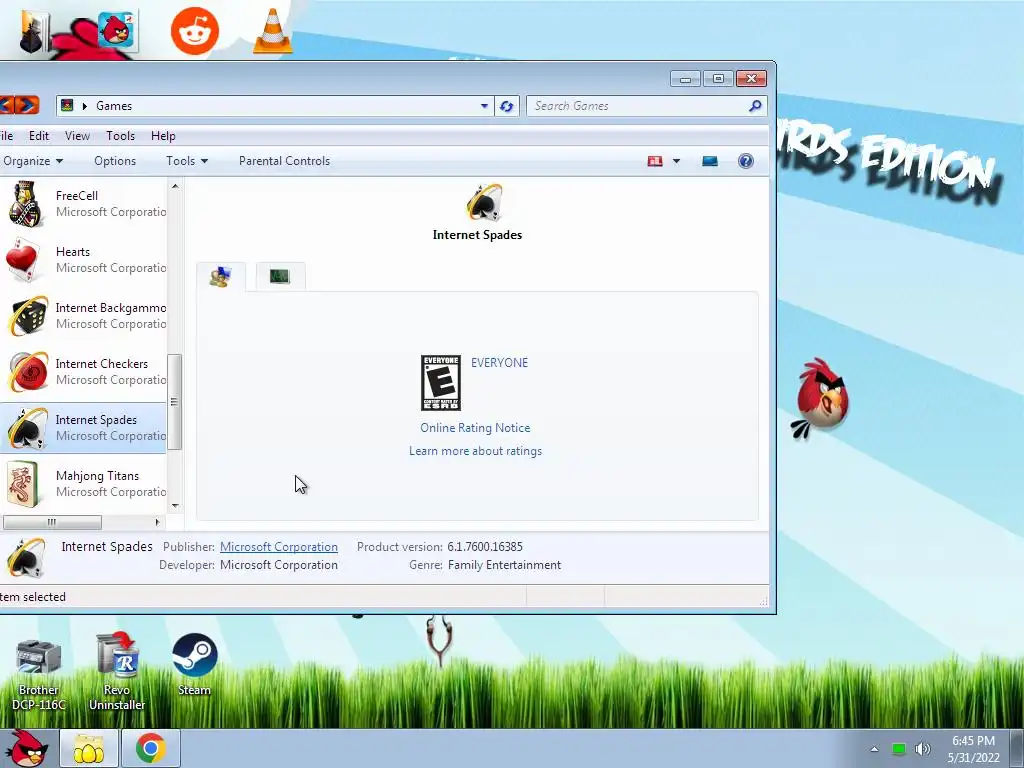
Task: Open the folder icon on taskbar
Action: pos(89,748)
